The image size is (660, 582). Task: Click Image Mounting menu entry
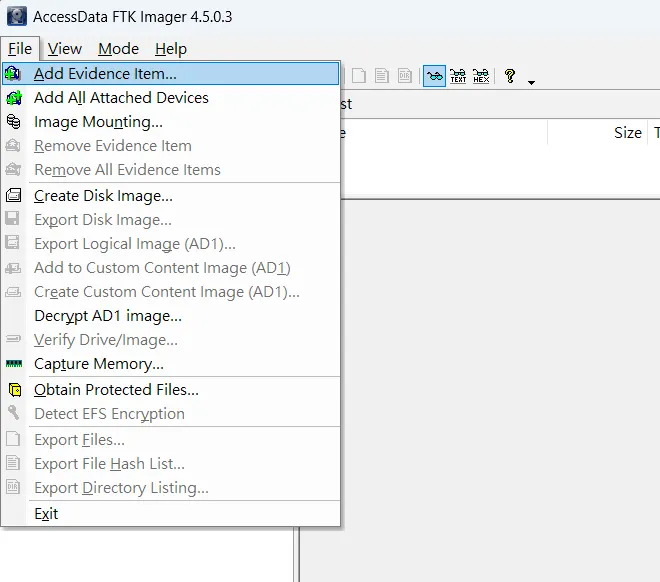(170, 122)
